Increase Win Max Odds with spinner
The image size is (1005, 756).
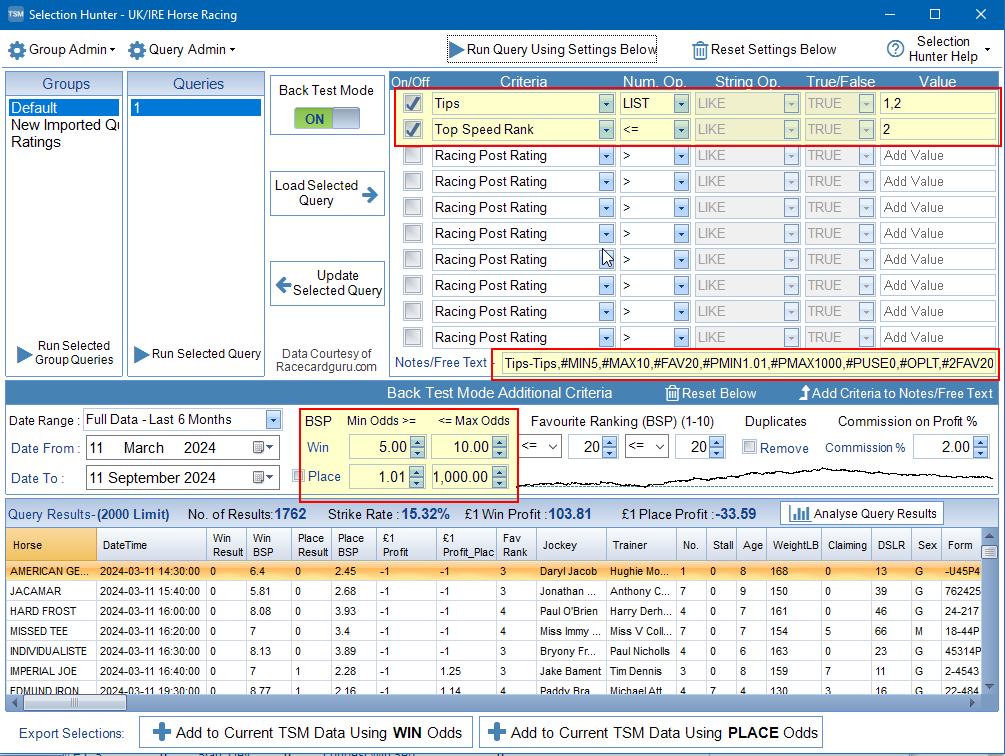point(500,442)
